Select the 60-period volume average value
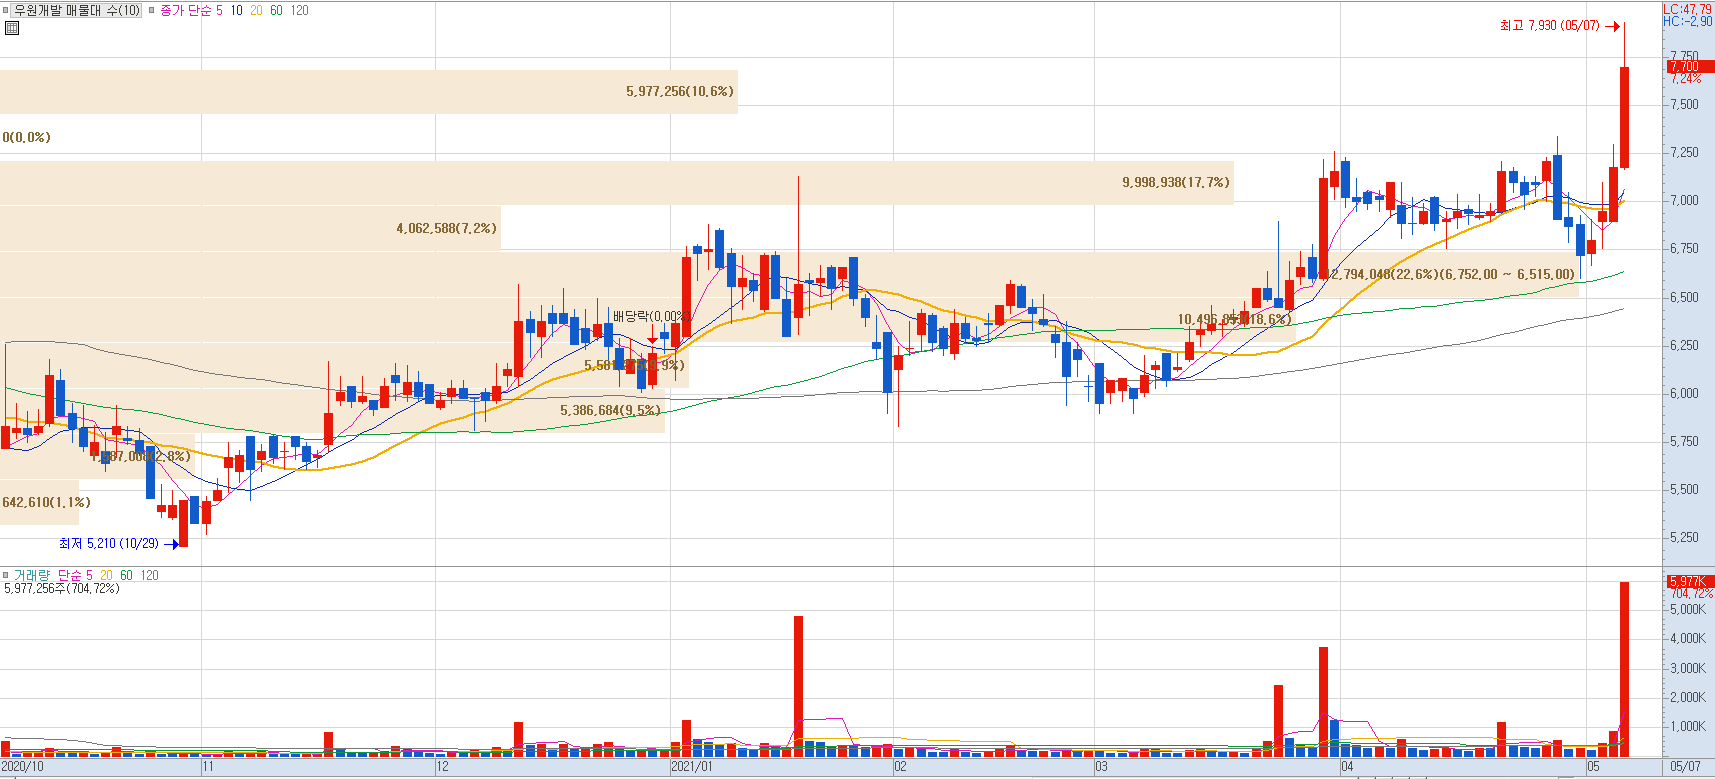Viewport: 1715px width, 779px height. click(126, 575)
